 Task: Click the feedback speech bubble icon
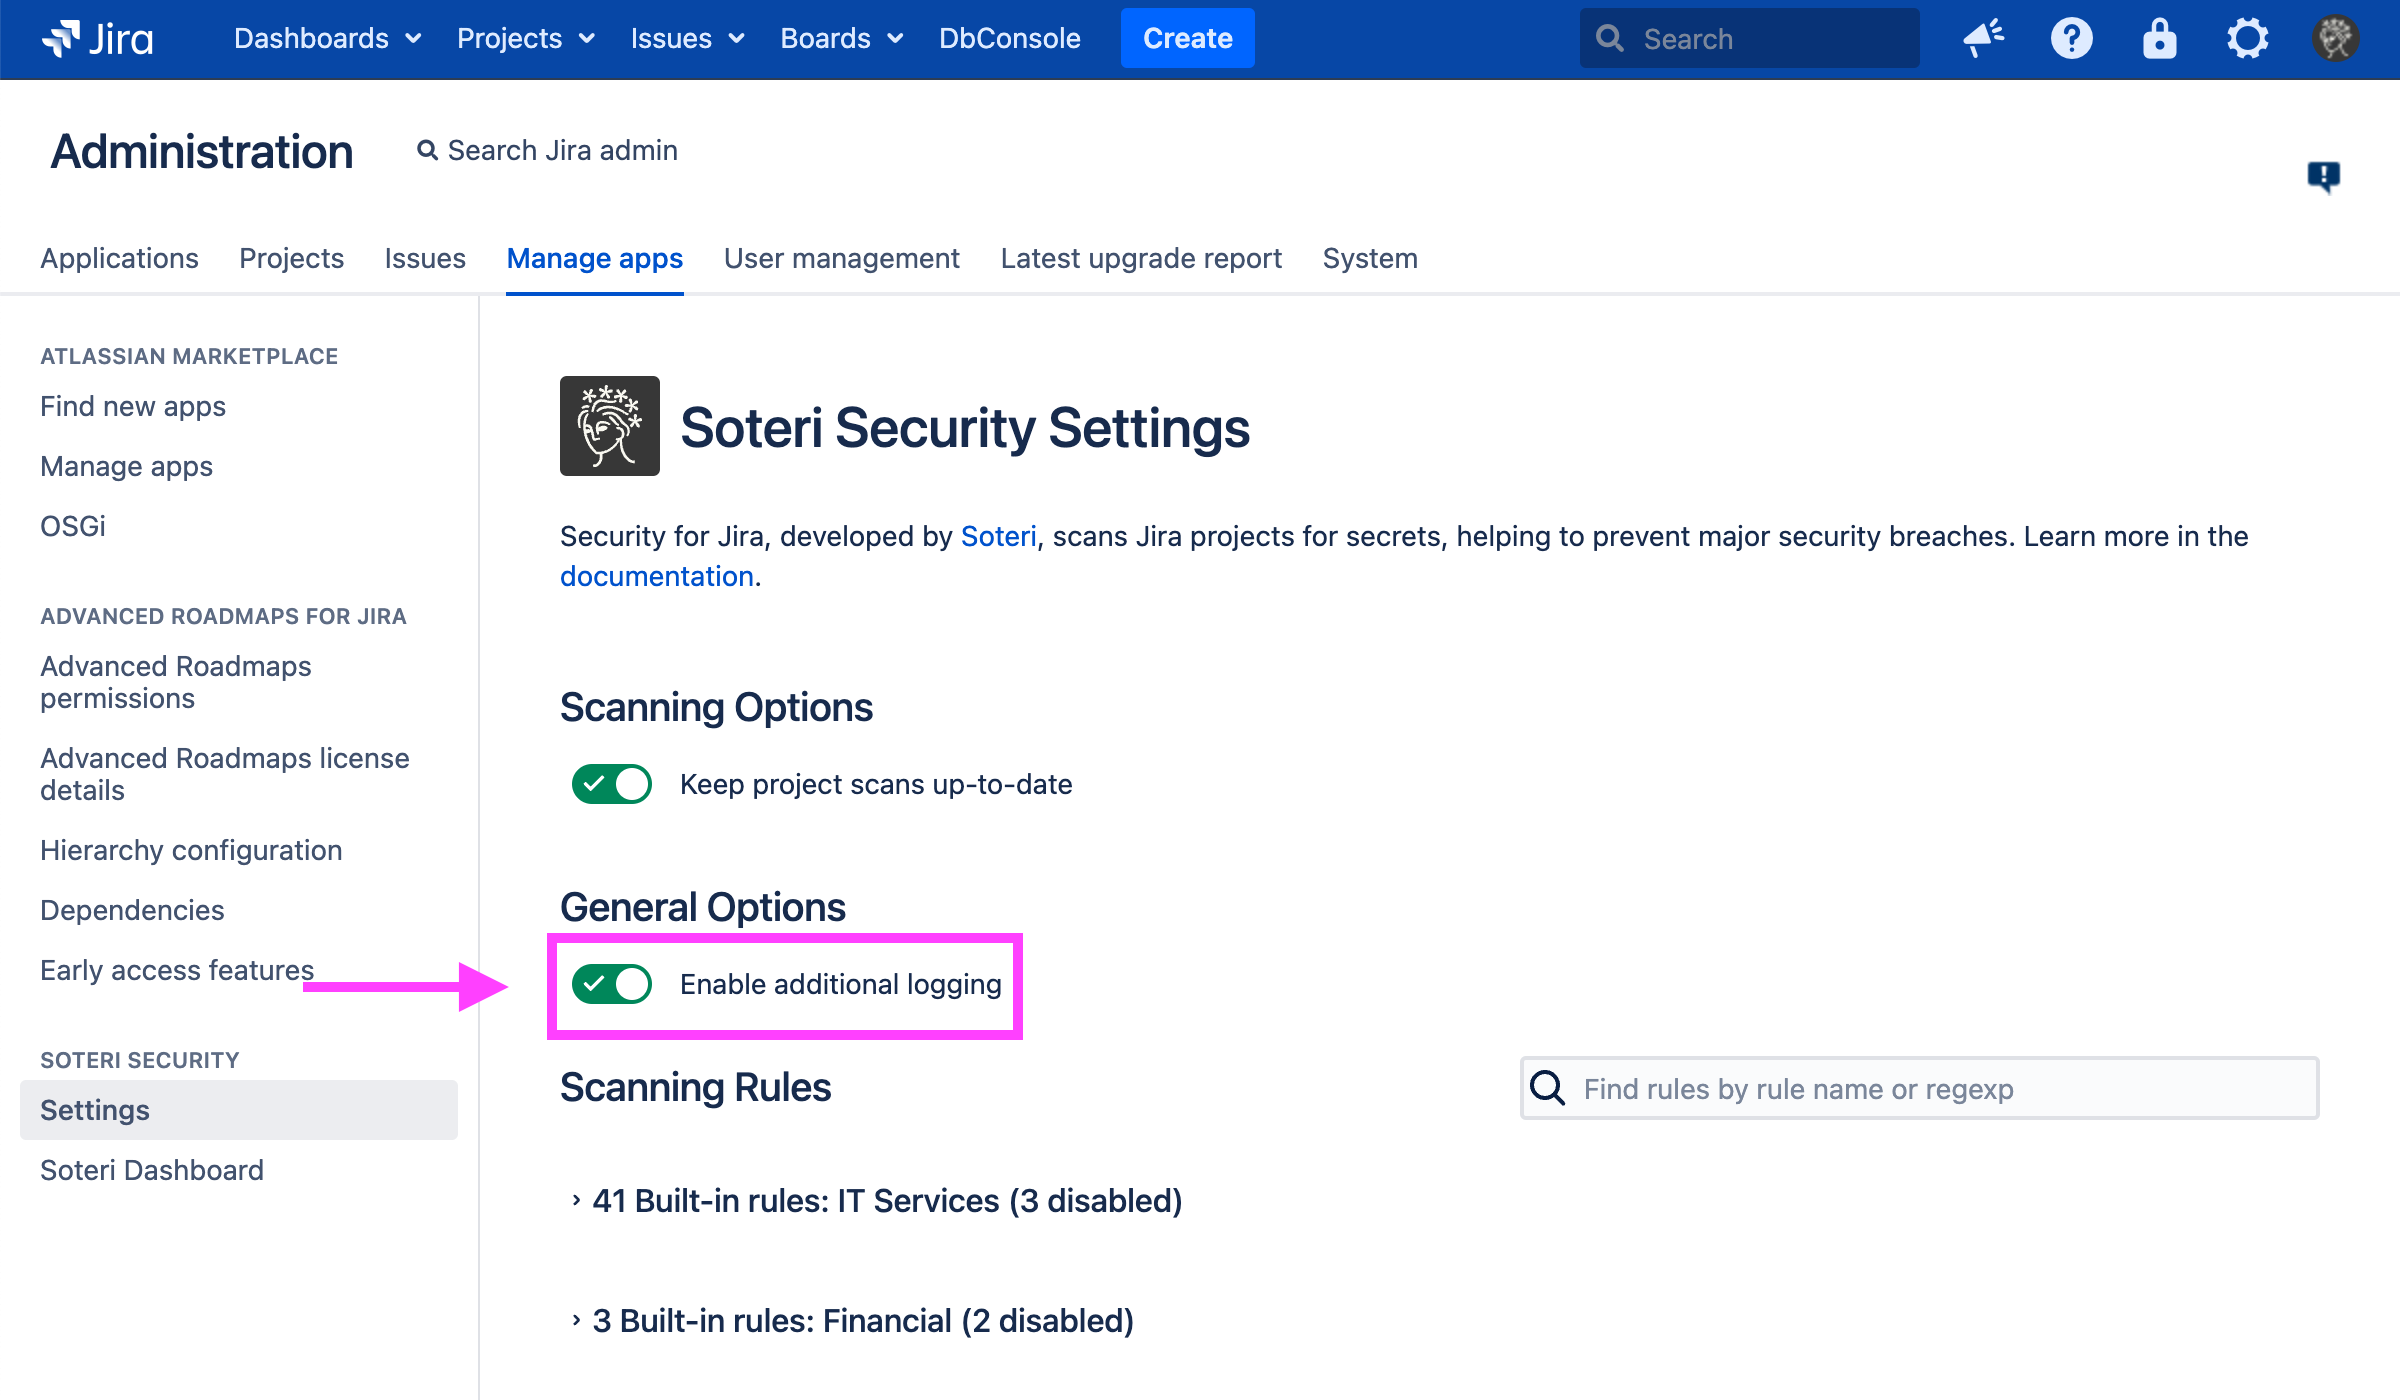(x=2323, y=176)
